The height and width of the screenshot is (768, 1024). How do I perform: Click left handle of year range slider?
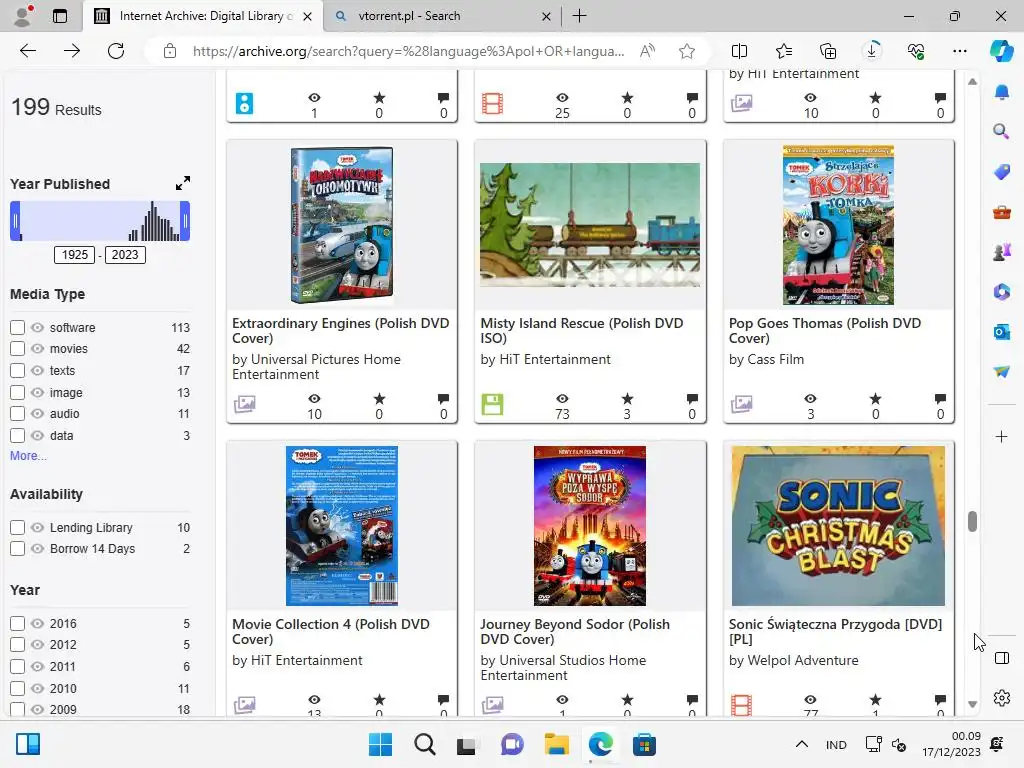pyautogui.click(x=15, y=221)
